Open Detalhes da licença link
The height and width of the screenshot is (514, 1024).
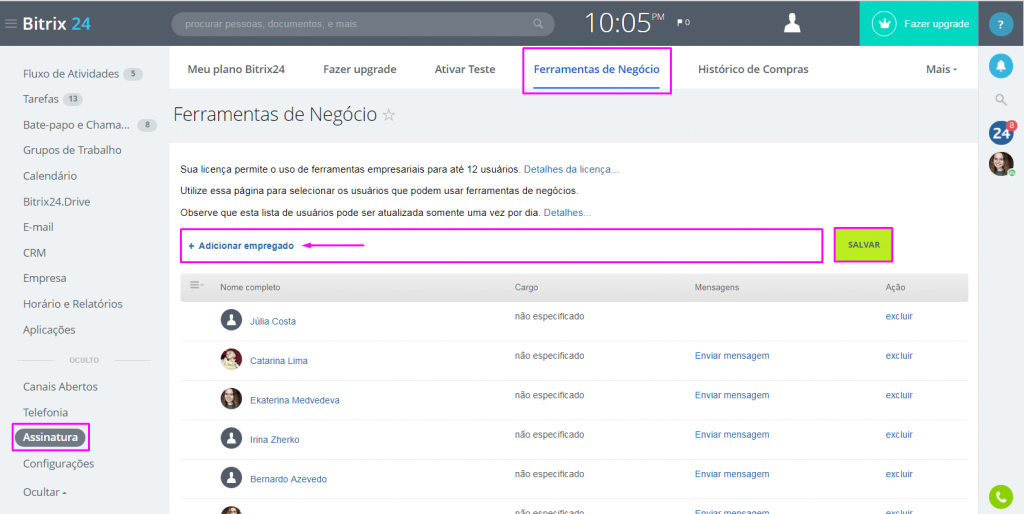pos(571,170)
